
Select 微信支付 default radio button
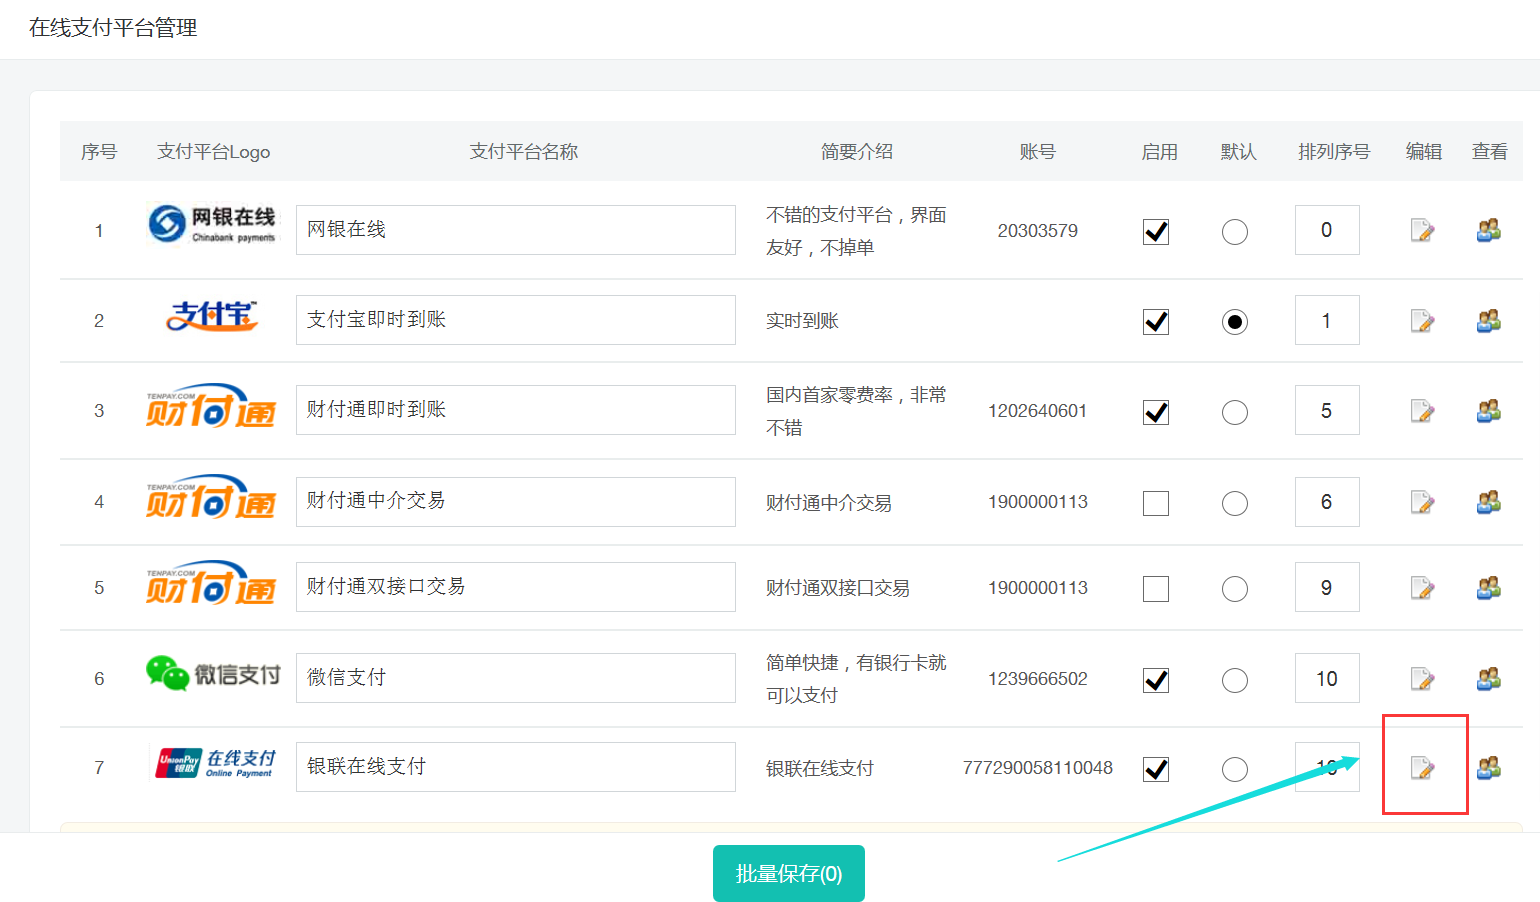click(x=1235, y=680)
